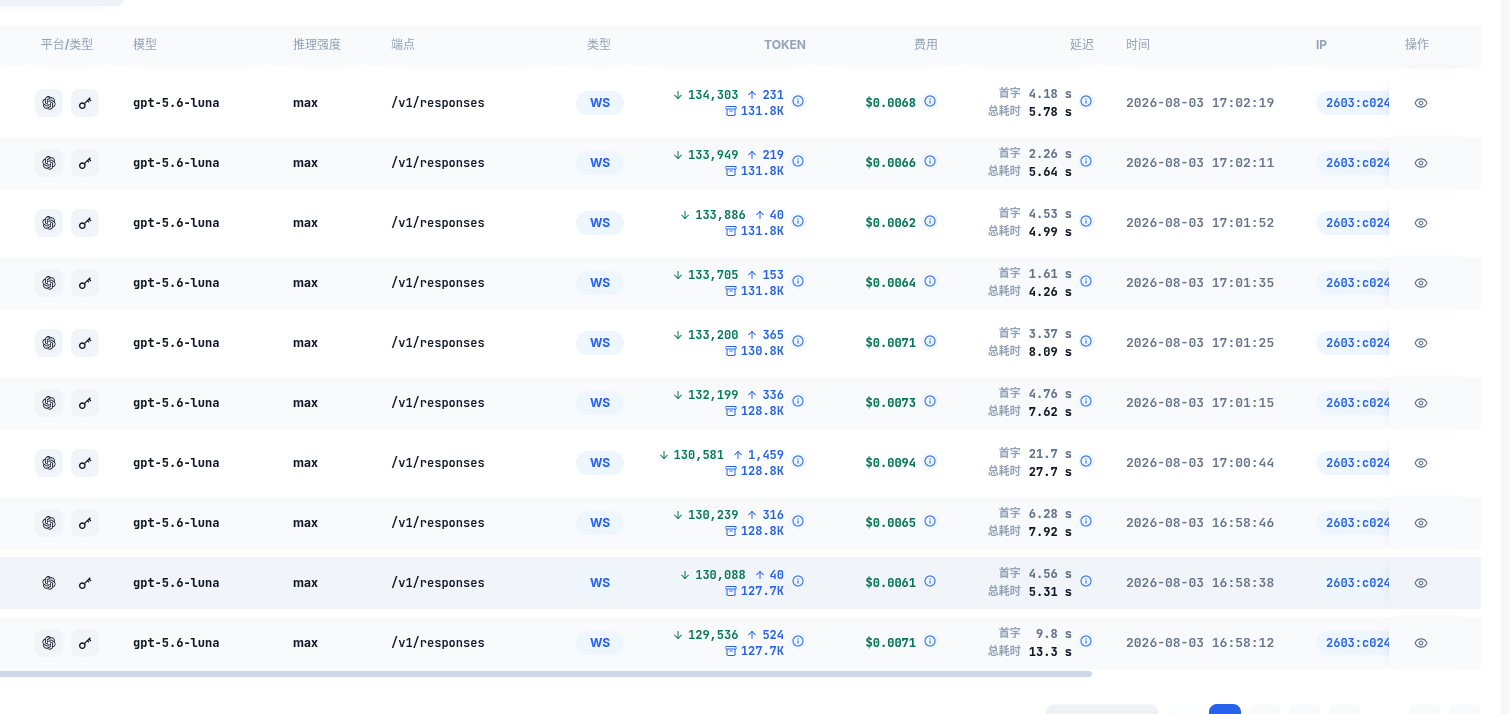Click gpt-5.6-luna in the 17:01:35 row
Image resolution: width=1509 pixels, height=714 pixels.
click(176, 283)
